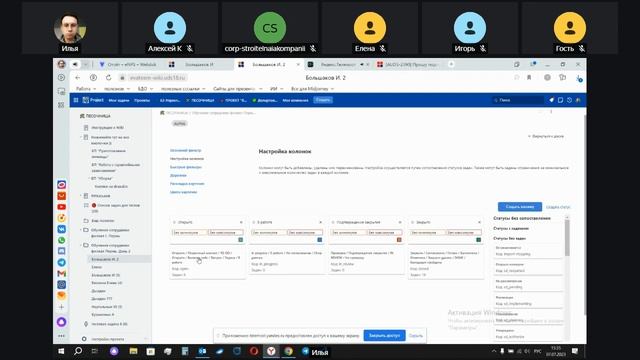Click the Открыто column color square
The width and height of the screenshot is (640, 360).
(x=240, y=240)
